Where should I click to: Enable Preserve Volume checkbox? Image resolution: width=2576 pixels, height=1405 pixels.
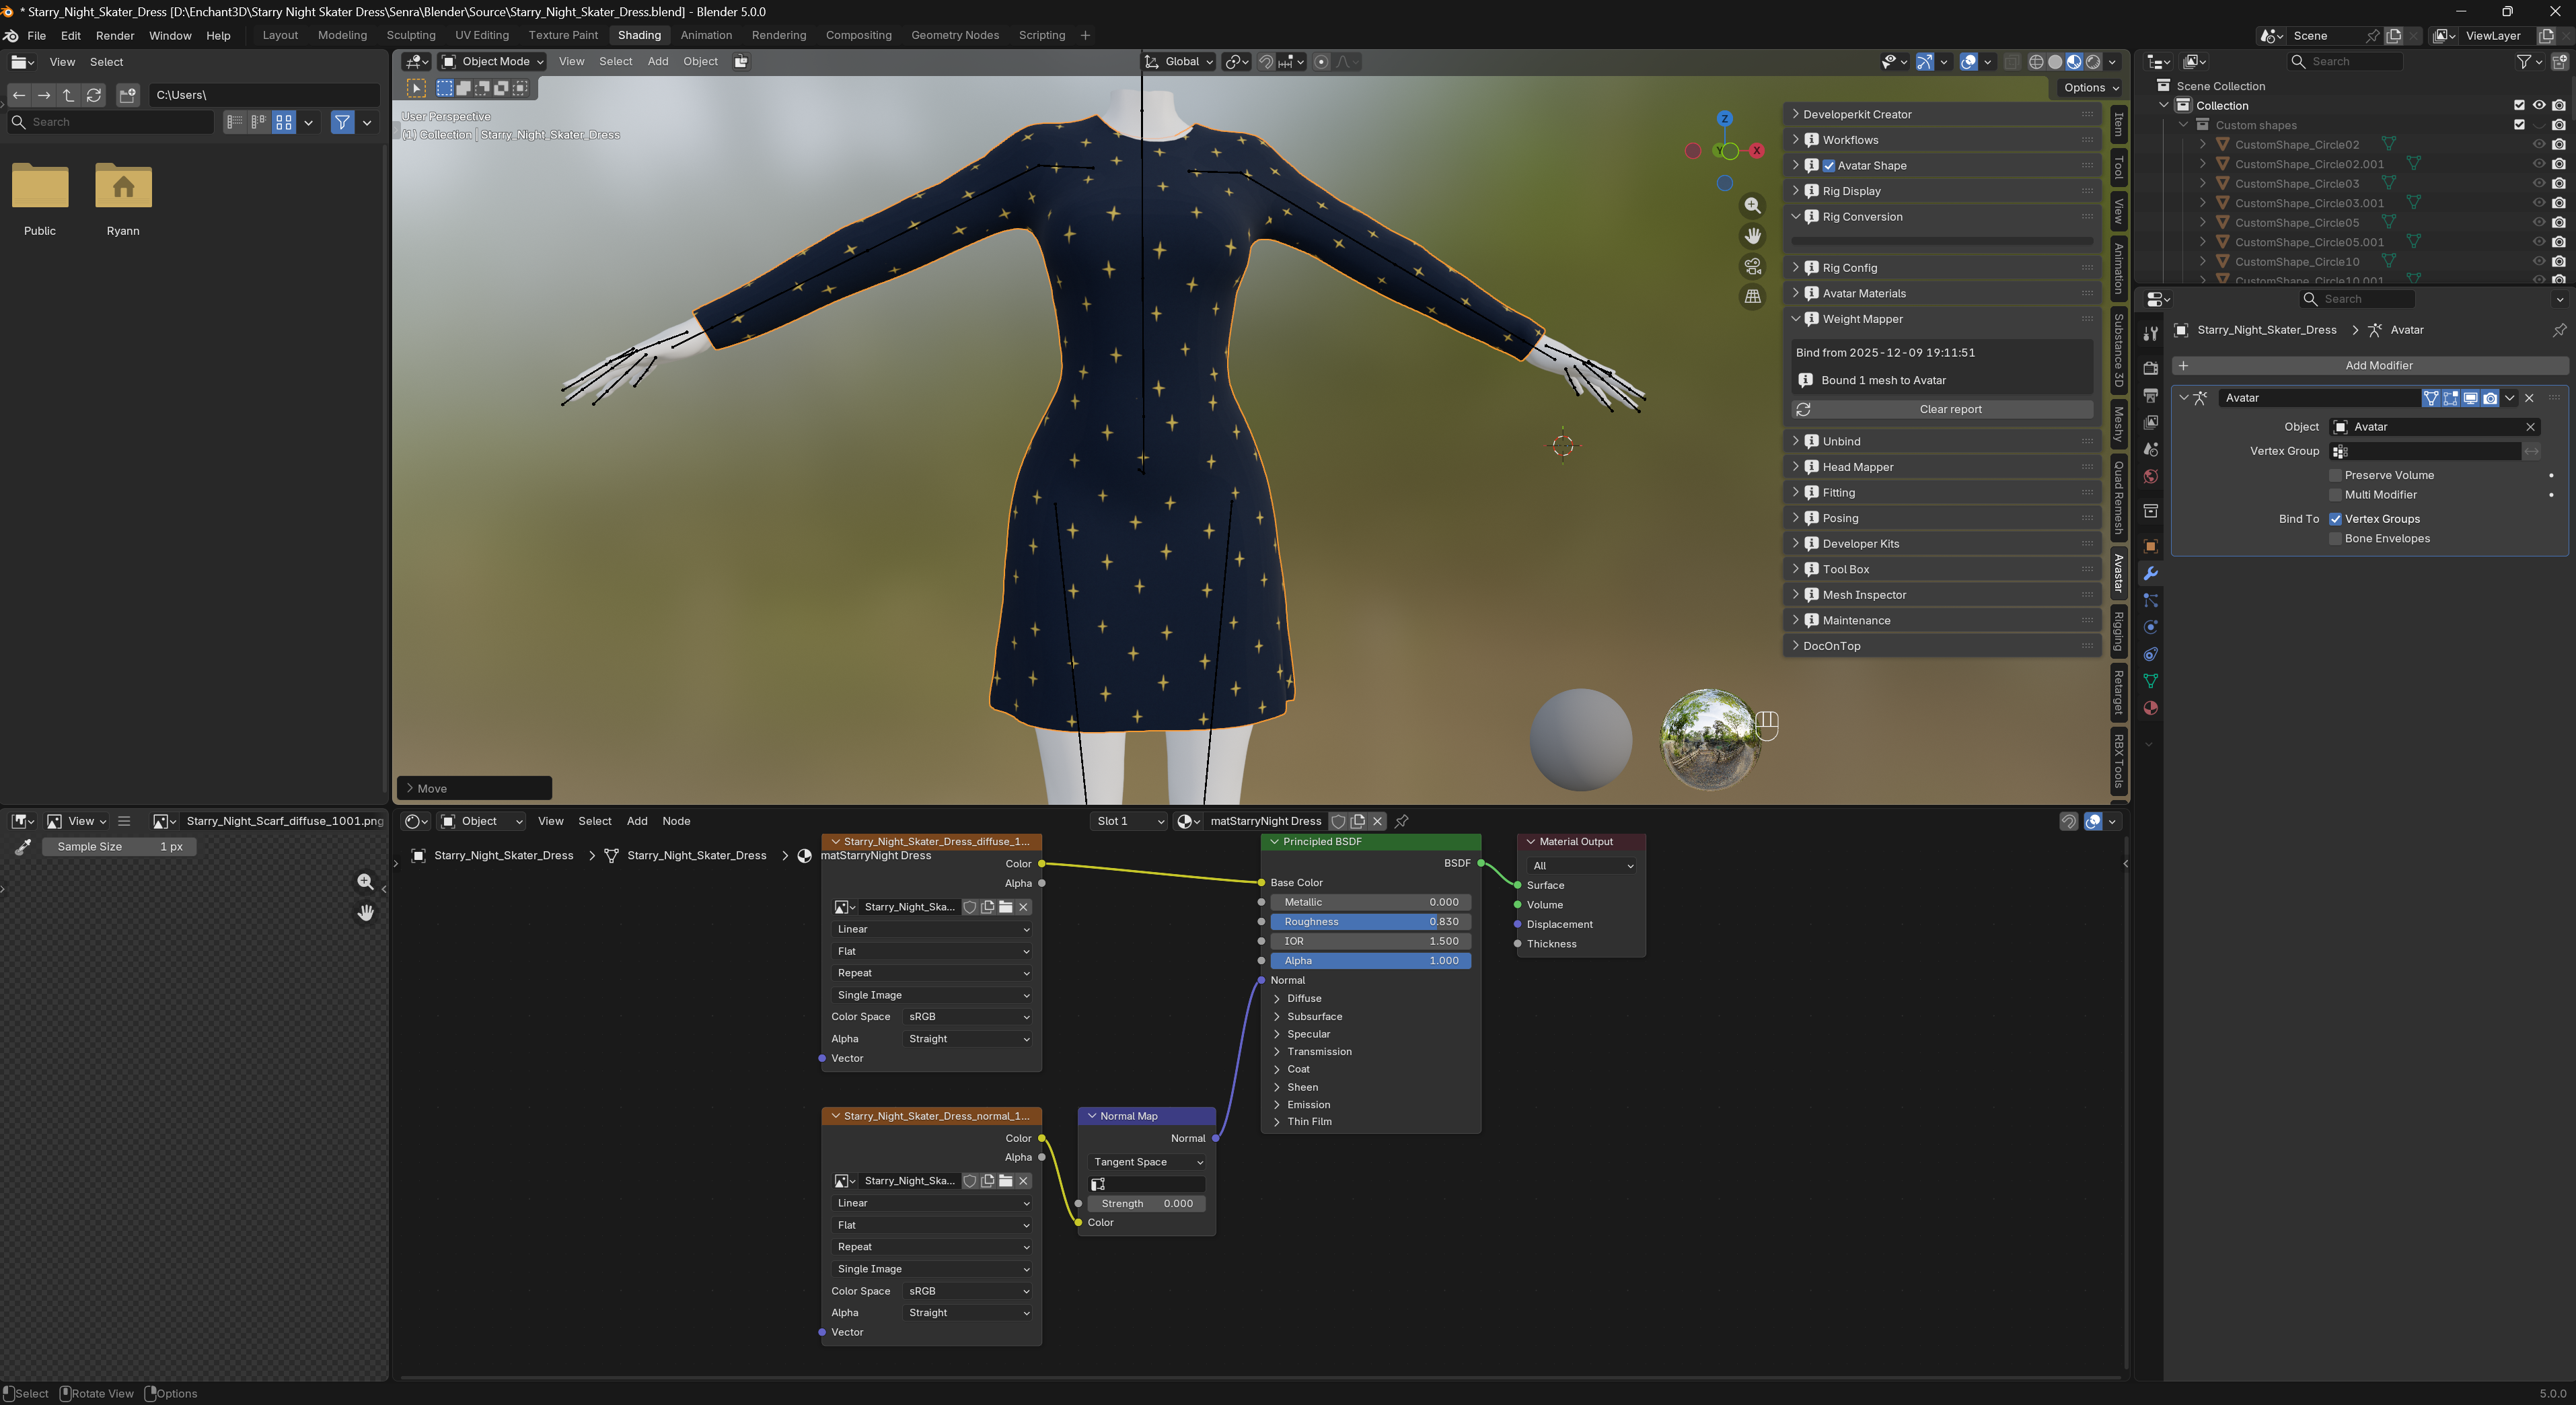[2335, 475]
